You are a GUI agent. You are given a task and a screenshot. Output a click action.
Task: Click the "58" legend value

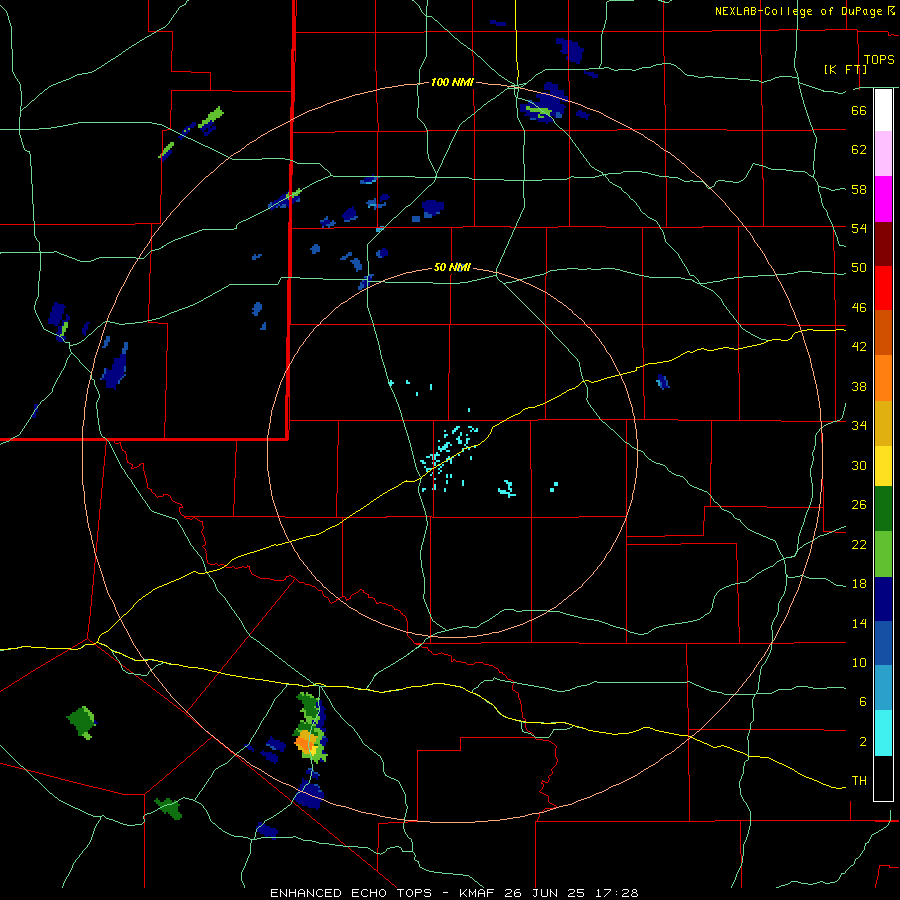(x=859, y=189)
